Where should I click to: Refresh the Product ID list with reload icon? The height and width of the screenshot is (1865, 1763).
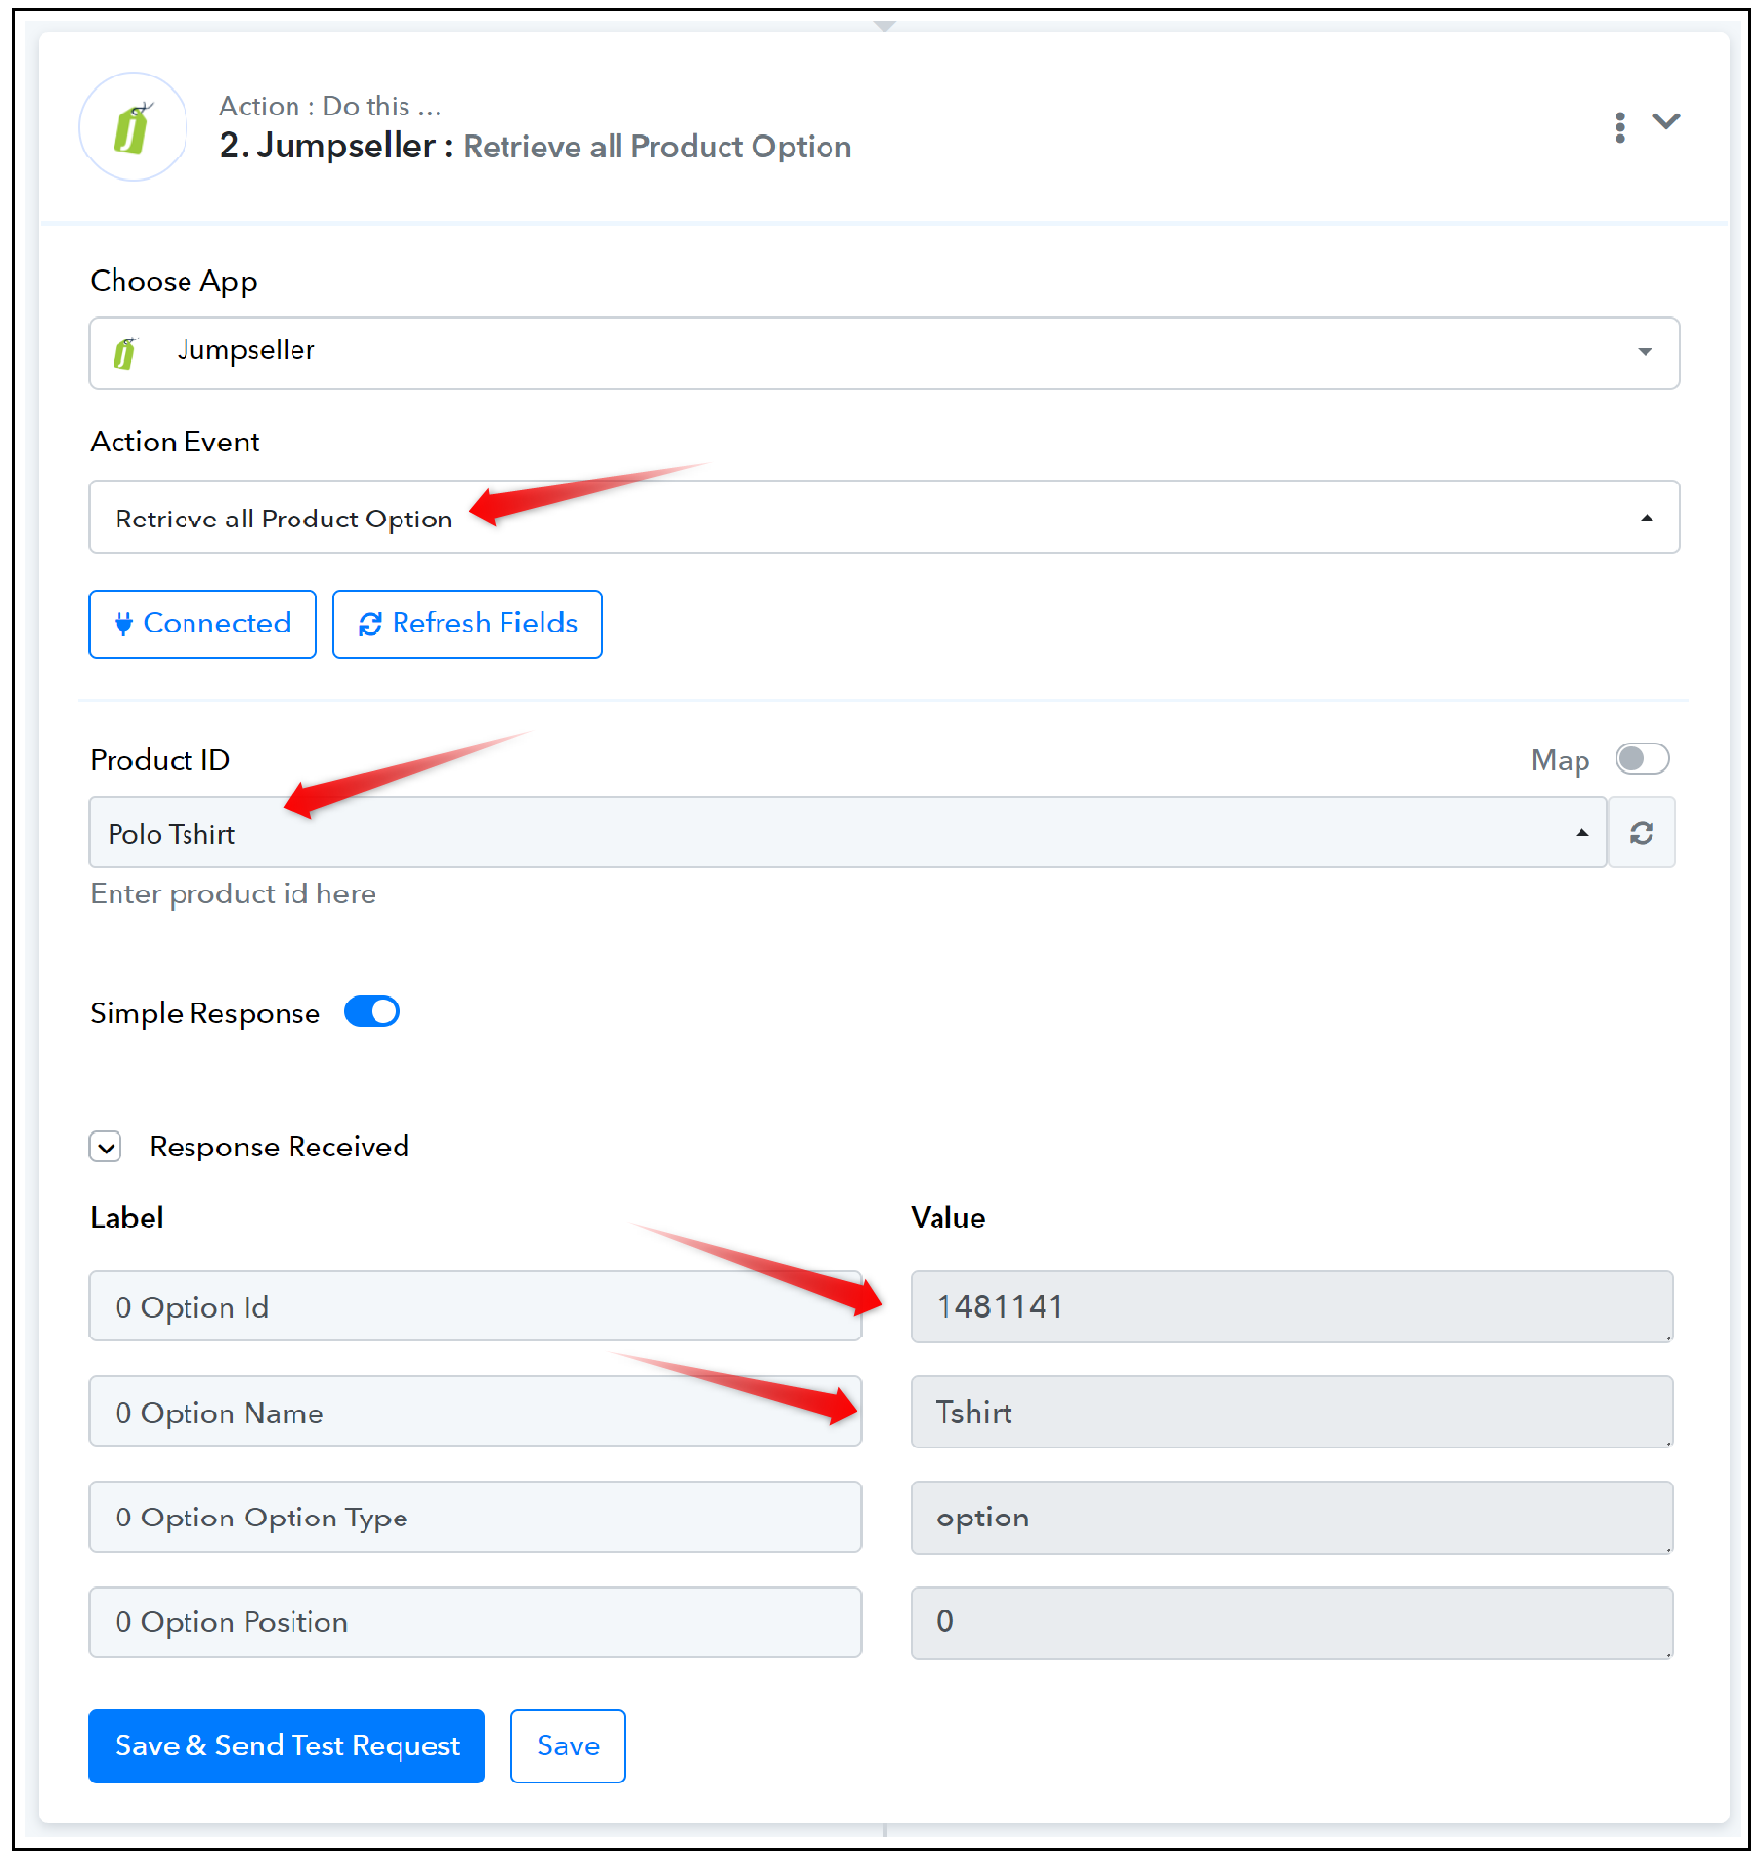click(1642, 832)
